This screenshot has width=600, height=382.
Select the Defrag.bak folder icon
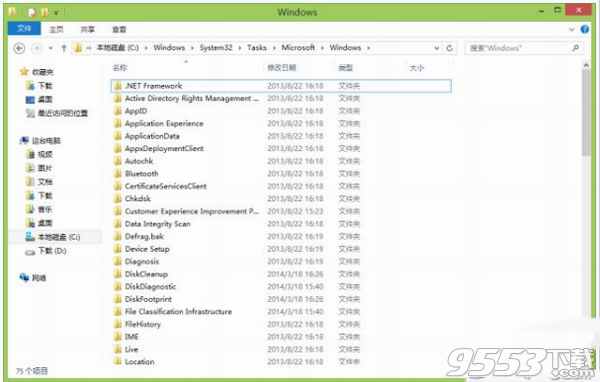click(x=118, y=237)
